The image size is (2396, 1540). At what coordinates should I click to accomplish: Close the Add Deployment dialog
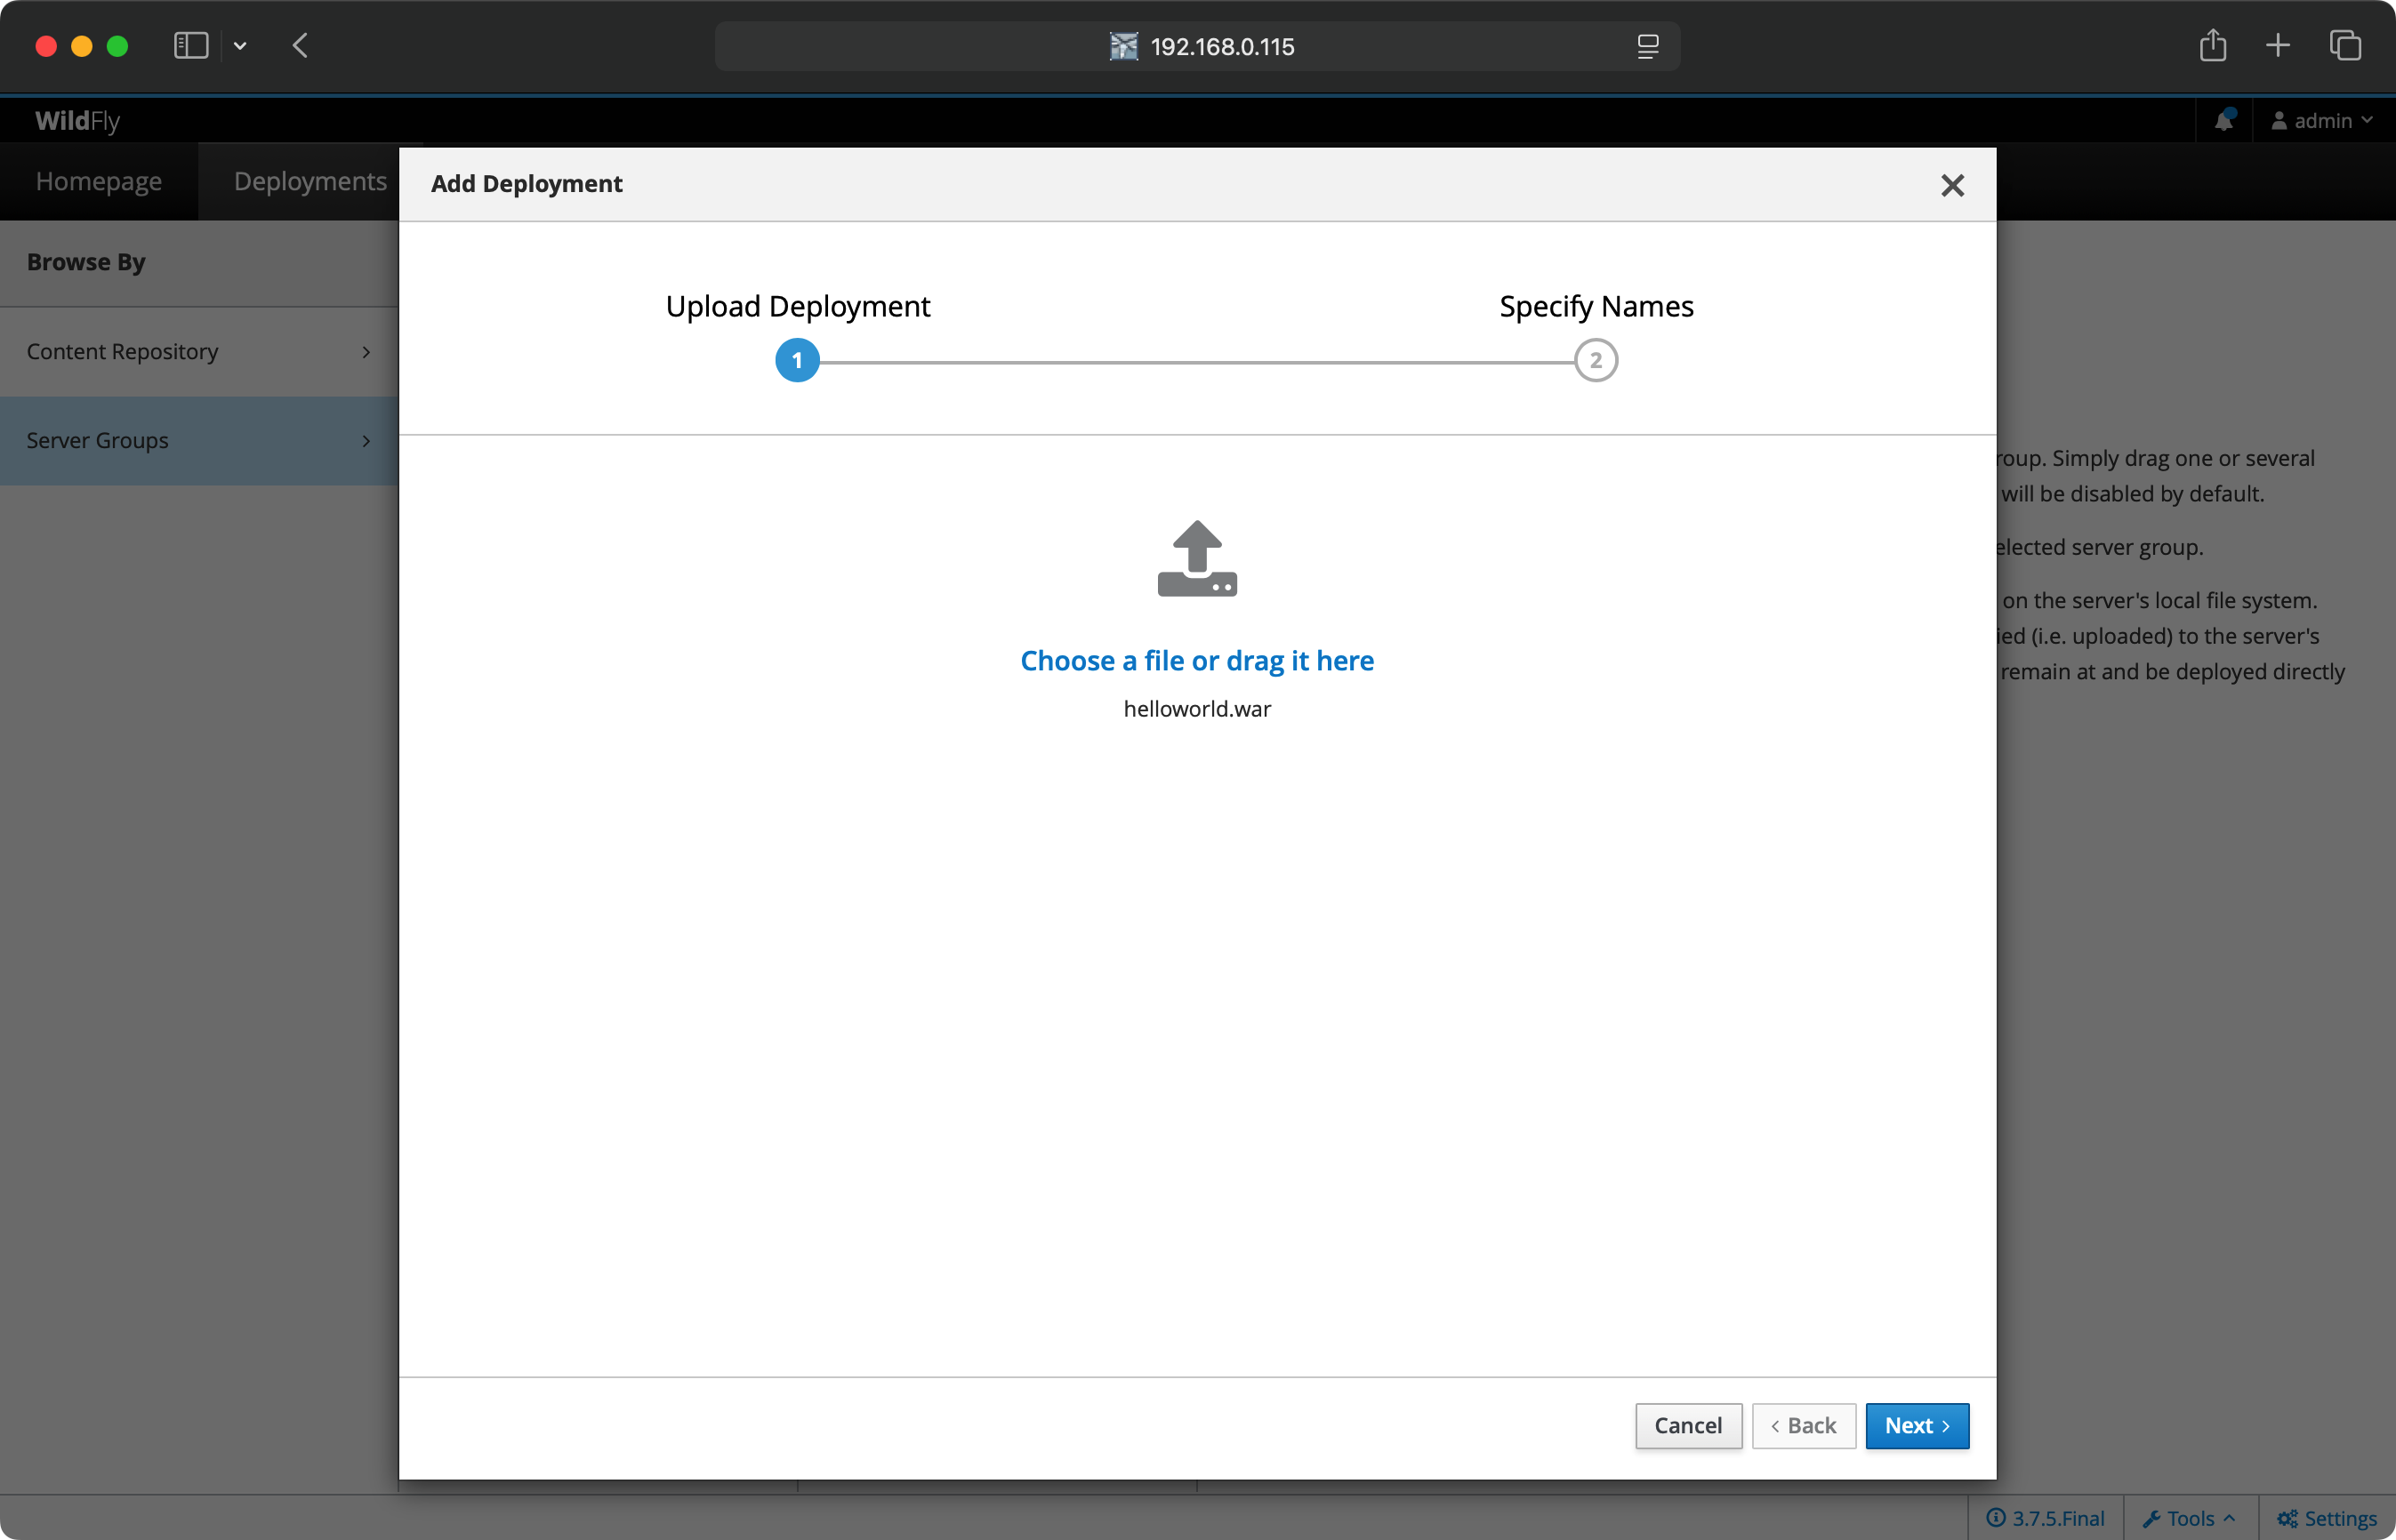[1952, 185]
